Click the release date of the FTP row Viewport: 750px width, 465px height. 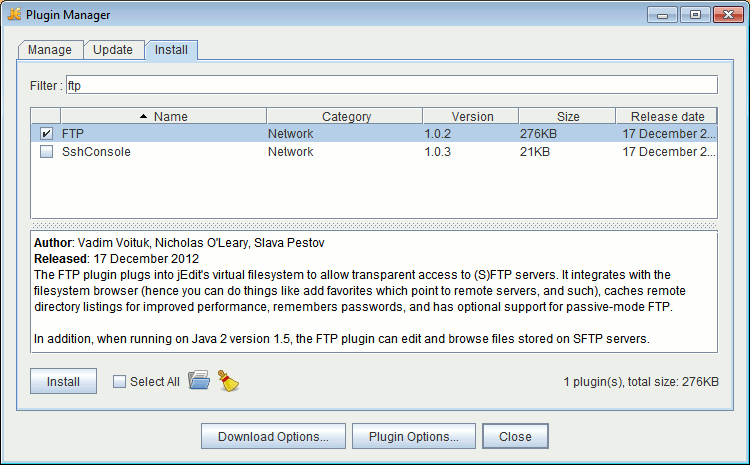(x=669, y=133)
